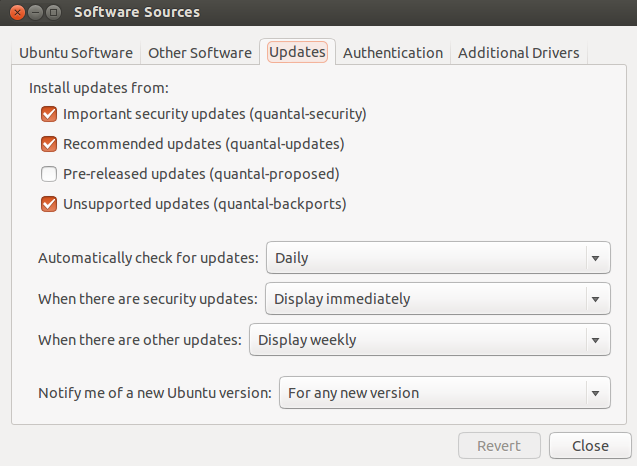637x466 pixels.
Task: Enable Pre-released updates (quantal-proposed)
Action: click(x=49, y=174)
